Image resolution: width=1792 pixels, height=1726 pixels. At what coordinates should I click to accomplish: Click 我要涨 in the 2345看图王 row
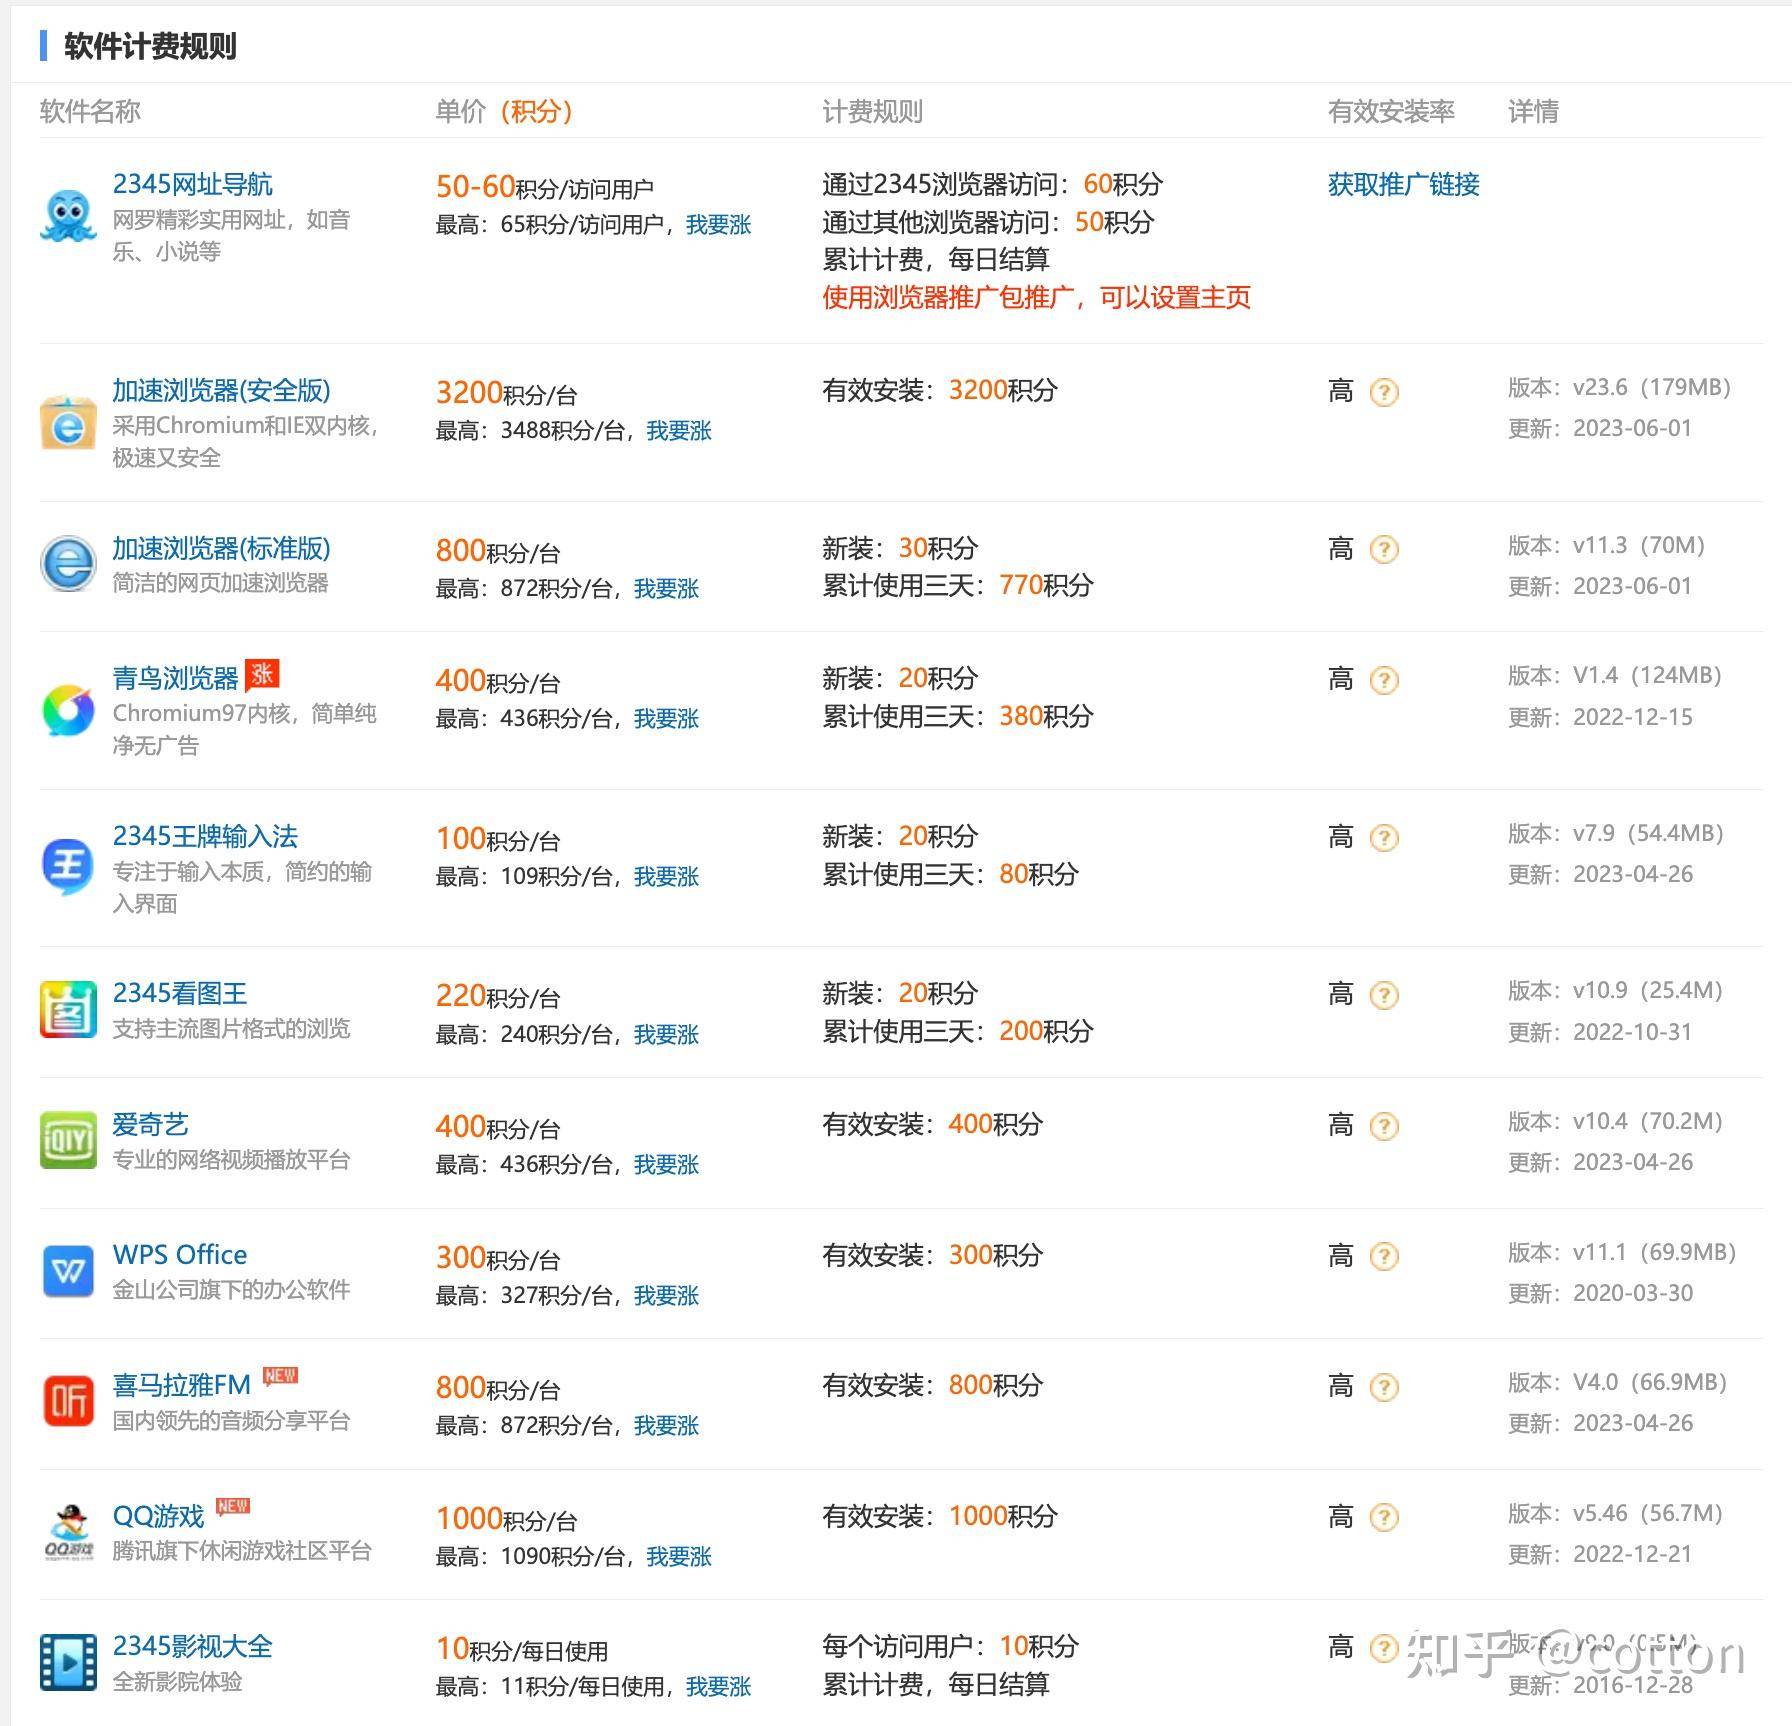666,1035
